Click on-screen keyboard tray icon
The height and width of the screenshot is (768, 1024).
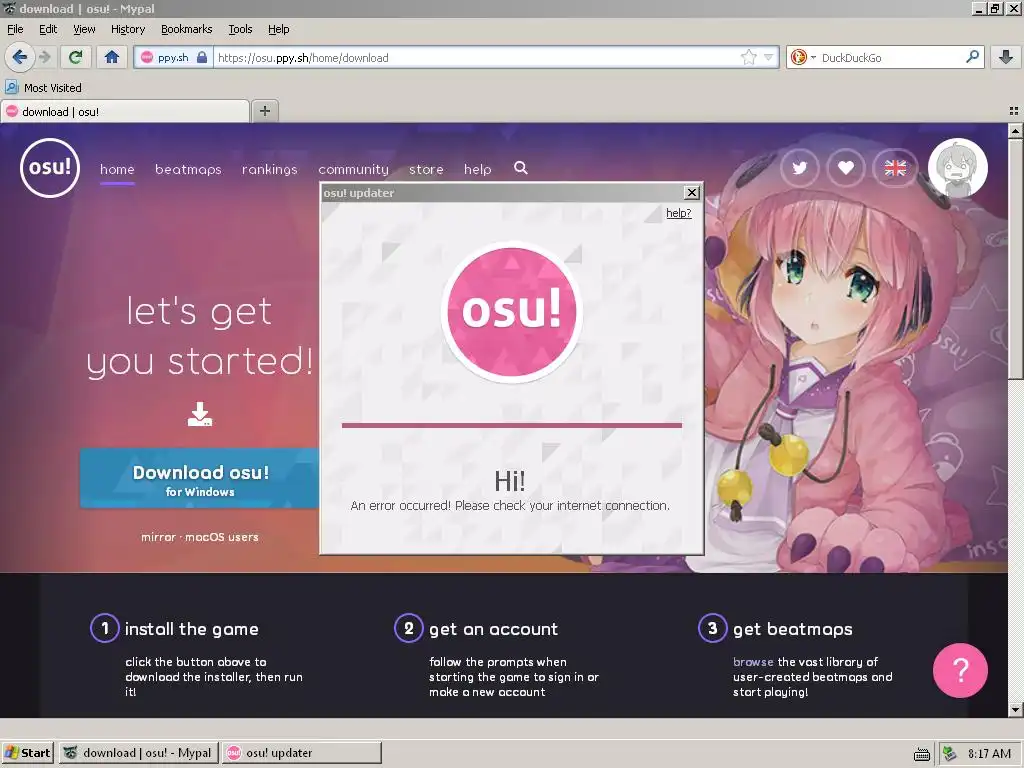(x=921, y=755)
